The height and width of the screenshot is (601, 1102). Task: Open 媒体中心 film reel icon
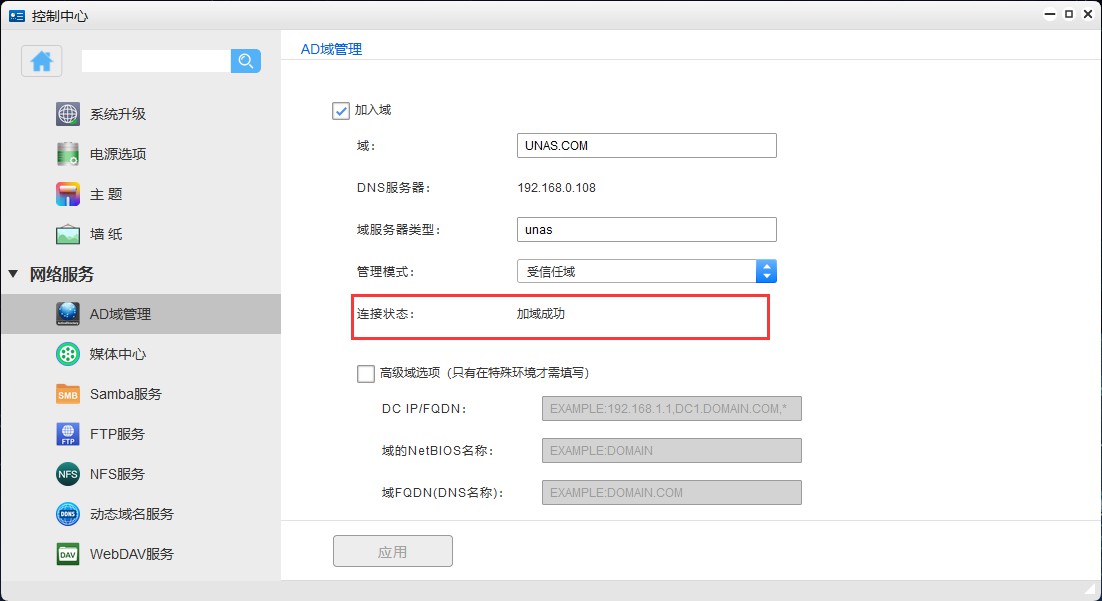point(68,354)
